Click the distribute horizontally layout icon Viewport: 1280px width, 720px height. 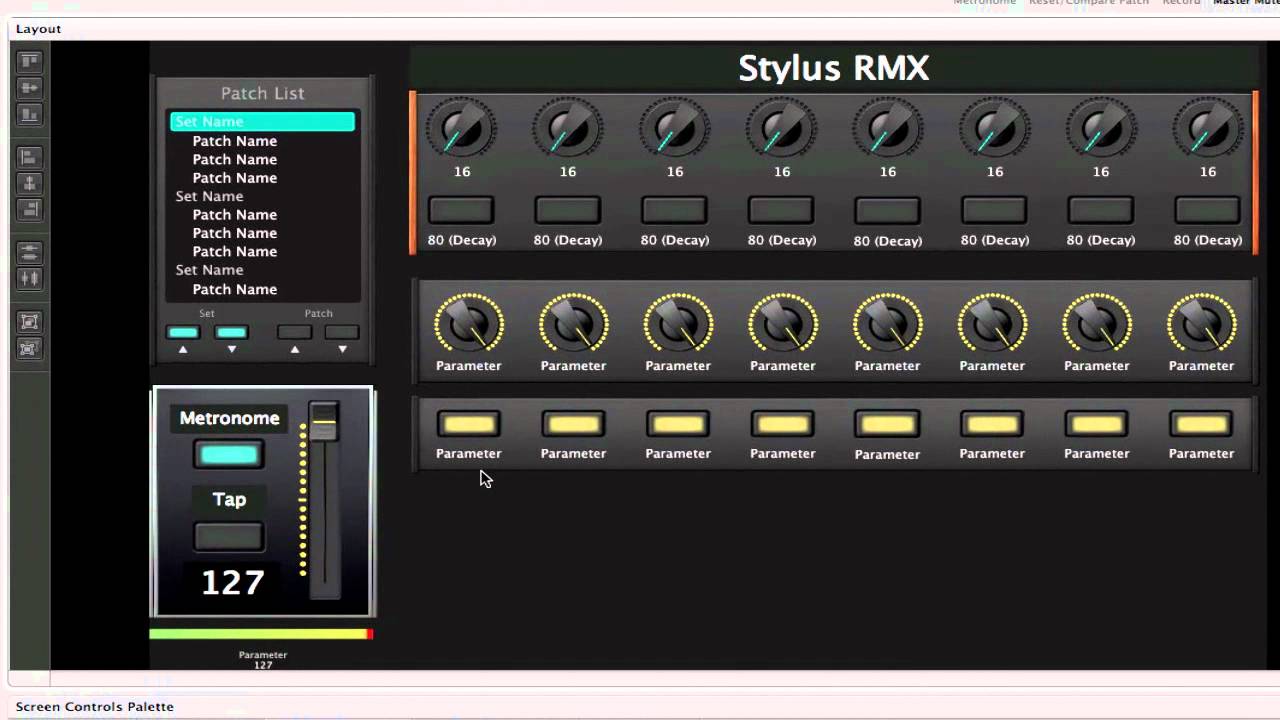(x=29, y=278)
